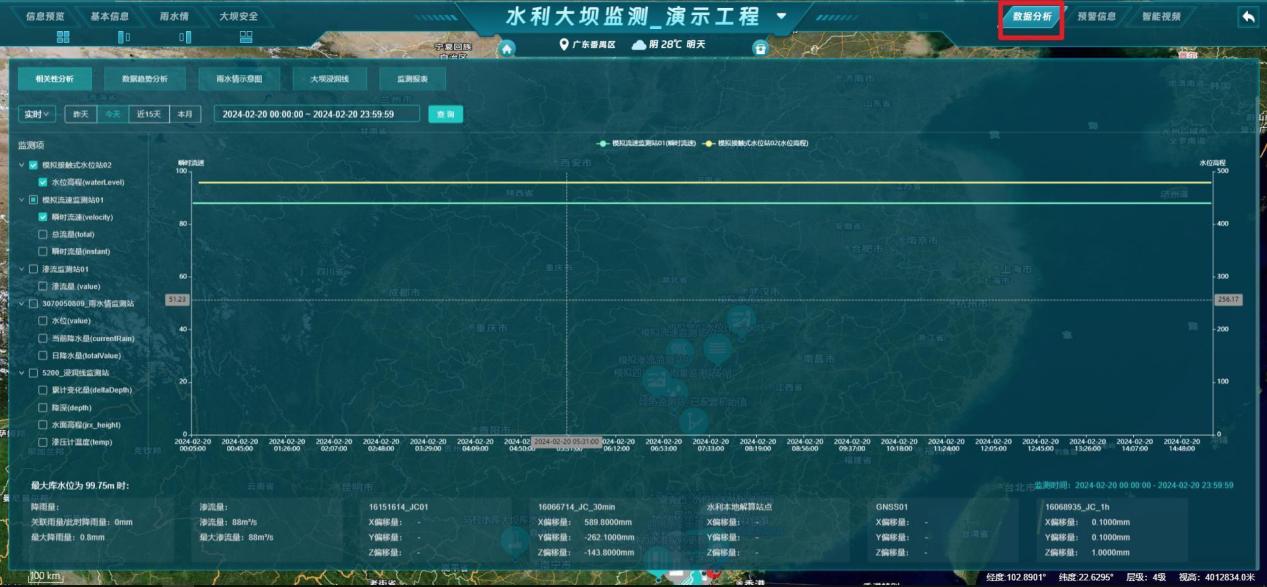Click the round icon right of the weather
The height and width of the screenshot is (587, 1267).
(760, 48)
